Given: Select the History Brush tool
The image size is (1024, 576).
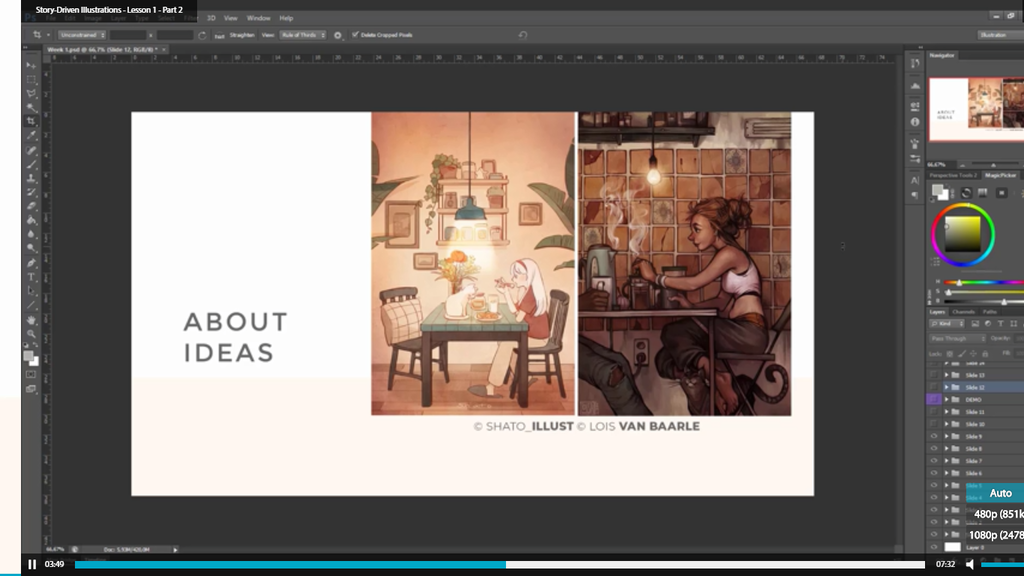Looking at the screenshot, I should point(31,192).
